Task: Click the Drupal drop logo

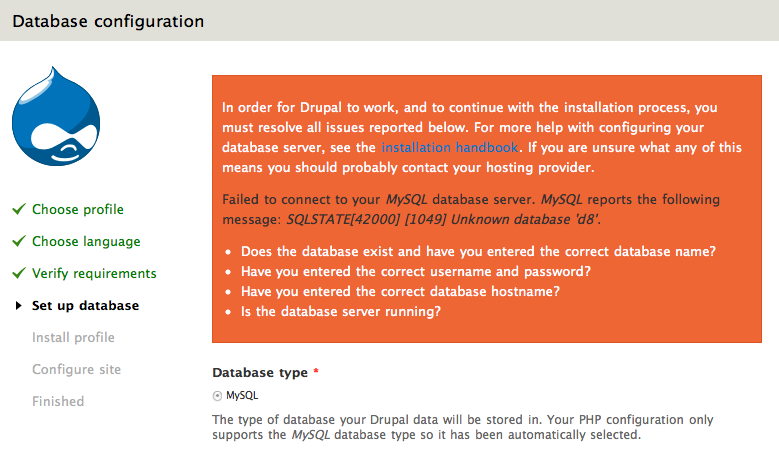Action: coord(56,116)
